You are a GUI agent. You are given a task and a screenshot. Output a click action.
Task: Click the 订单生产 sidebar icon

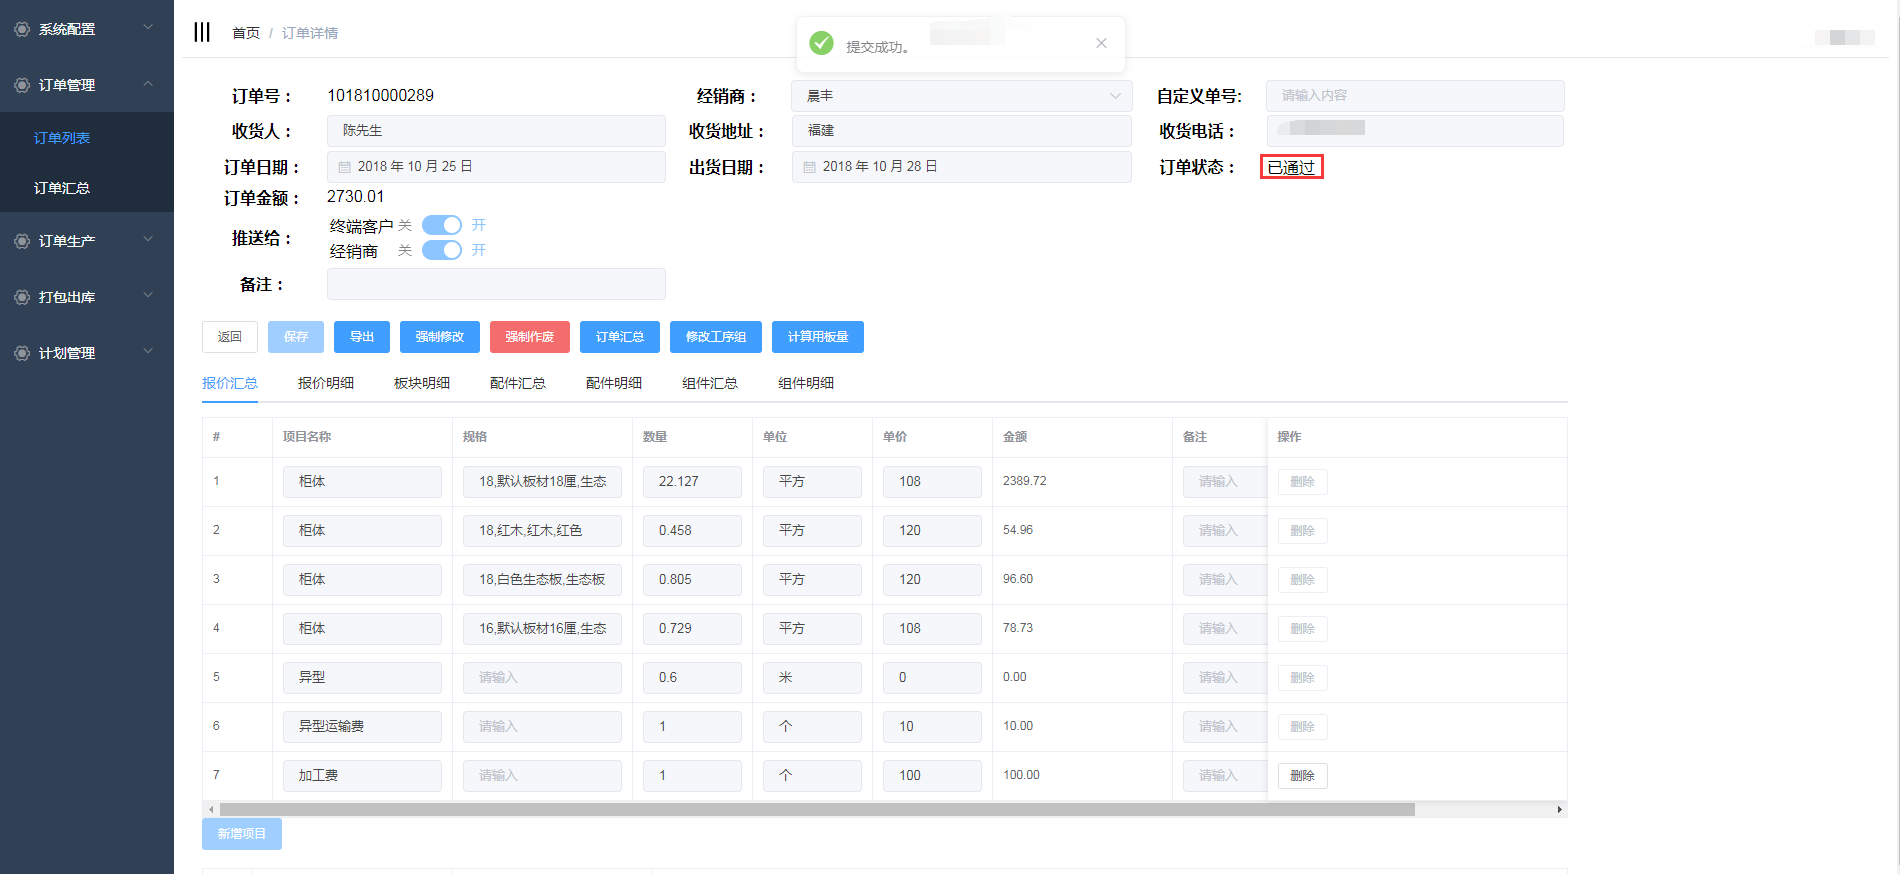pos(21,241)
